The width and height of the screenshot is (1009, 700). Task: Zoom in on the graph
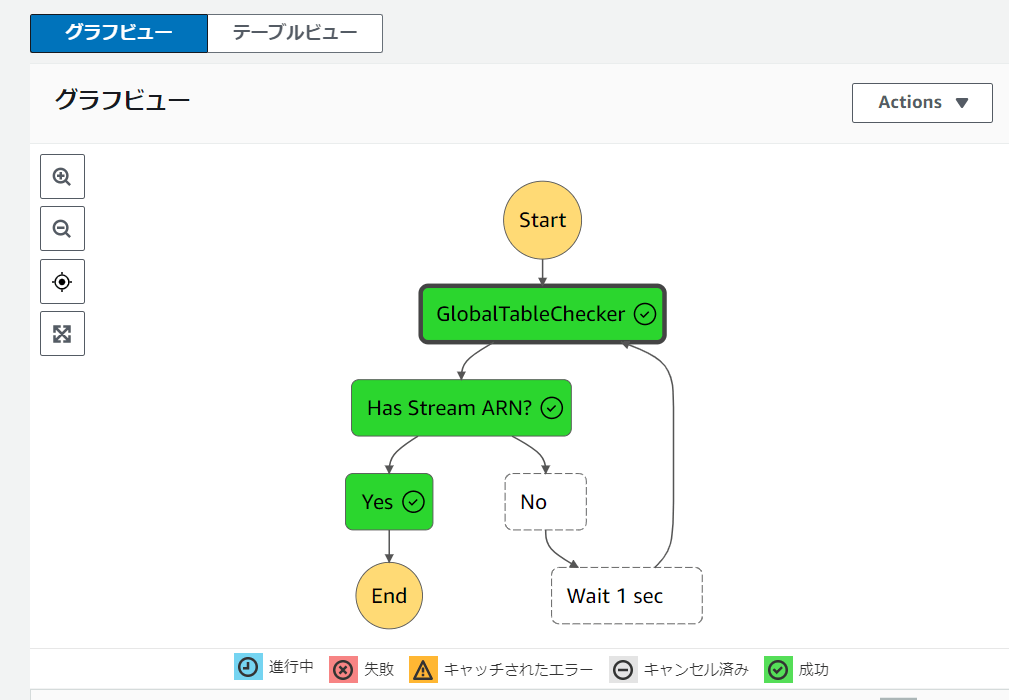(x=62, y=176)
